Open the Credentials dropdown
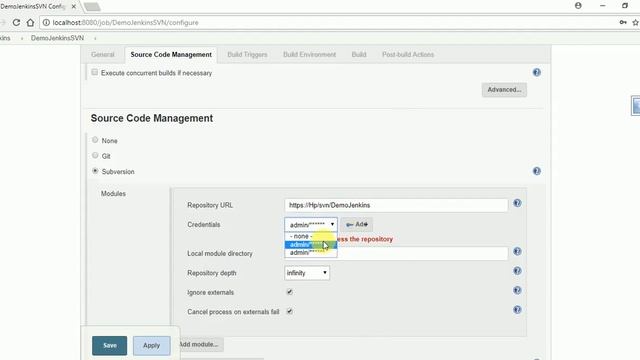The width and height of the screenshot is (640, 360). coord(311,224)
